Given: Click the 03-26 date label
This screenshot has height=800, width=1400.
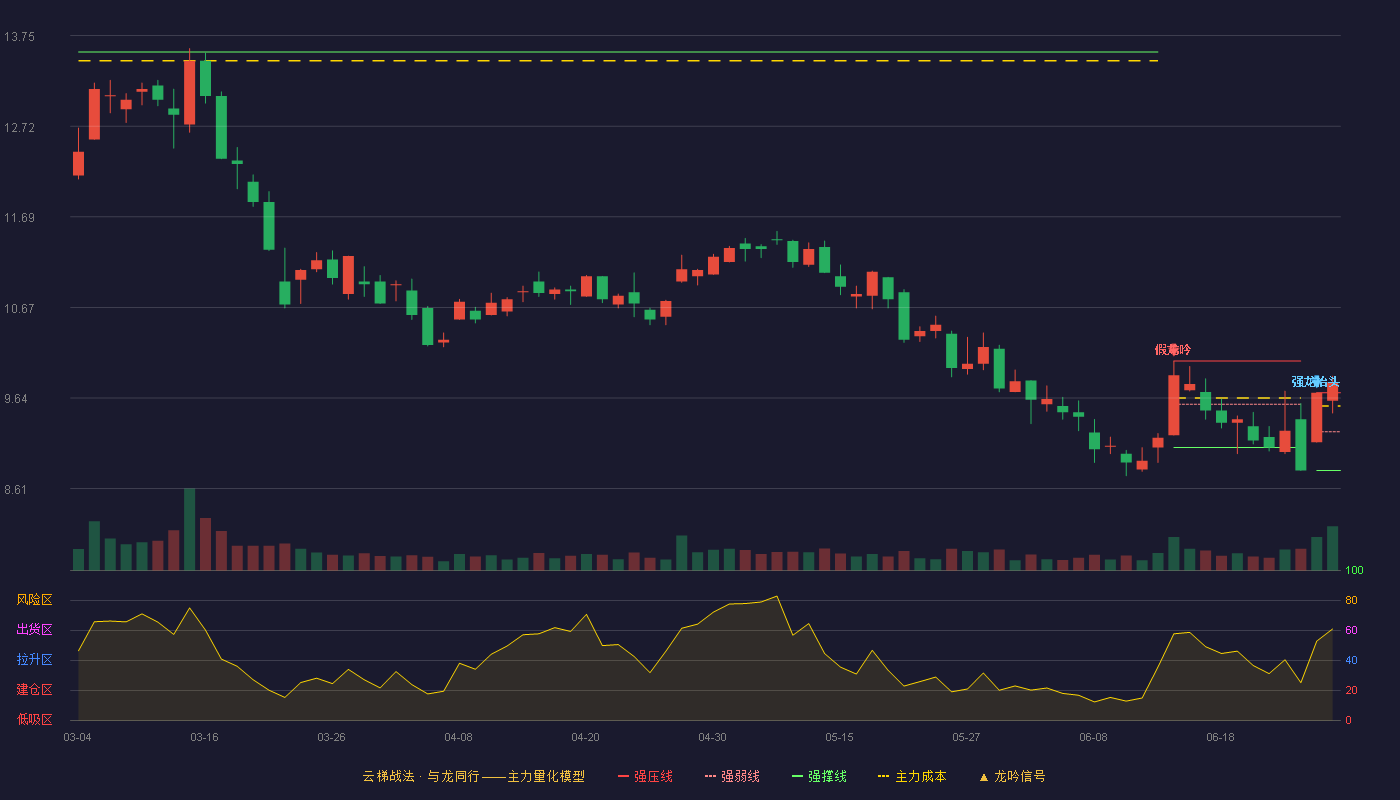Looking at the screenshot, I should (x=331, y=737).
